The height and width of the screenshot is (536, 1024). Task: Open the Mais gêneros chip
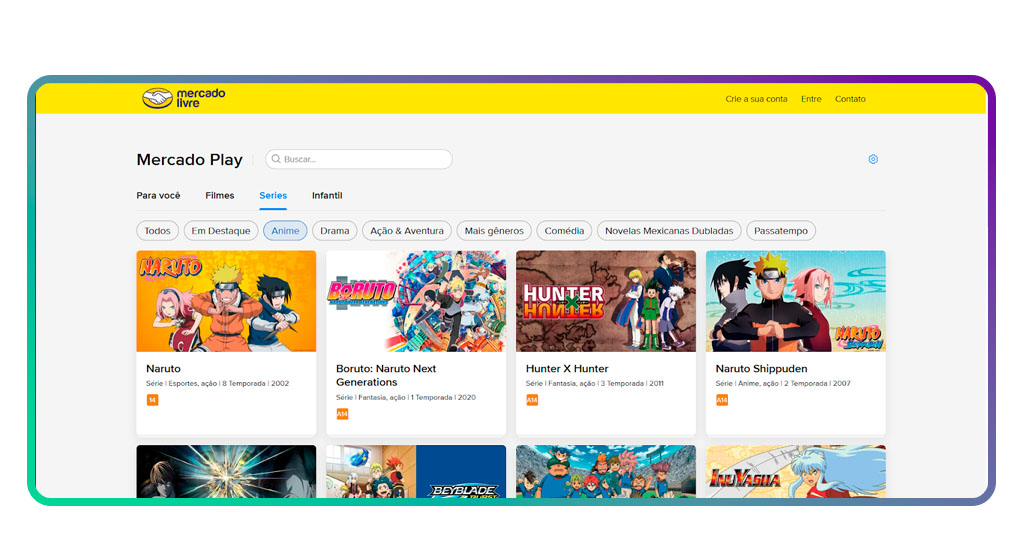(x=494, y=230)
